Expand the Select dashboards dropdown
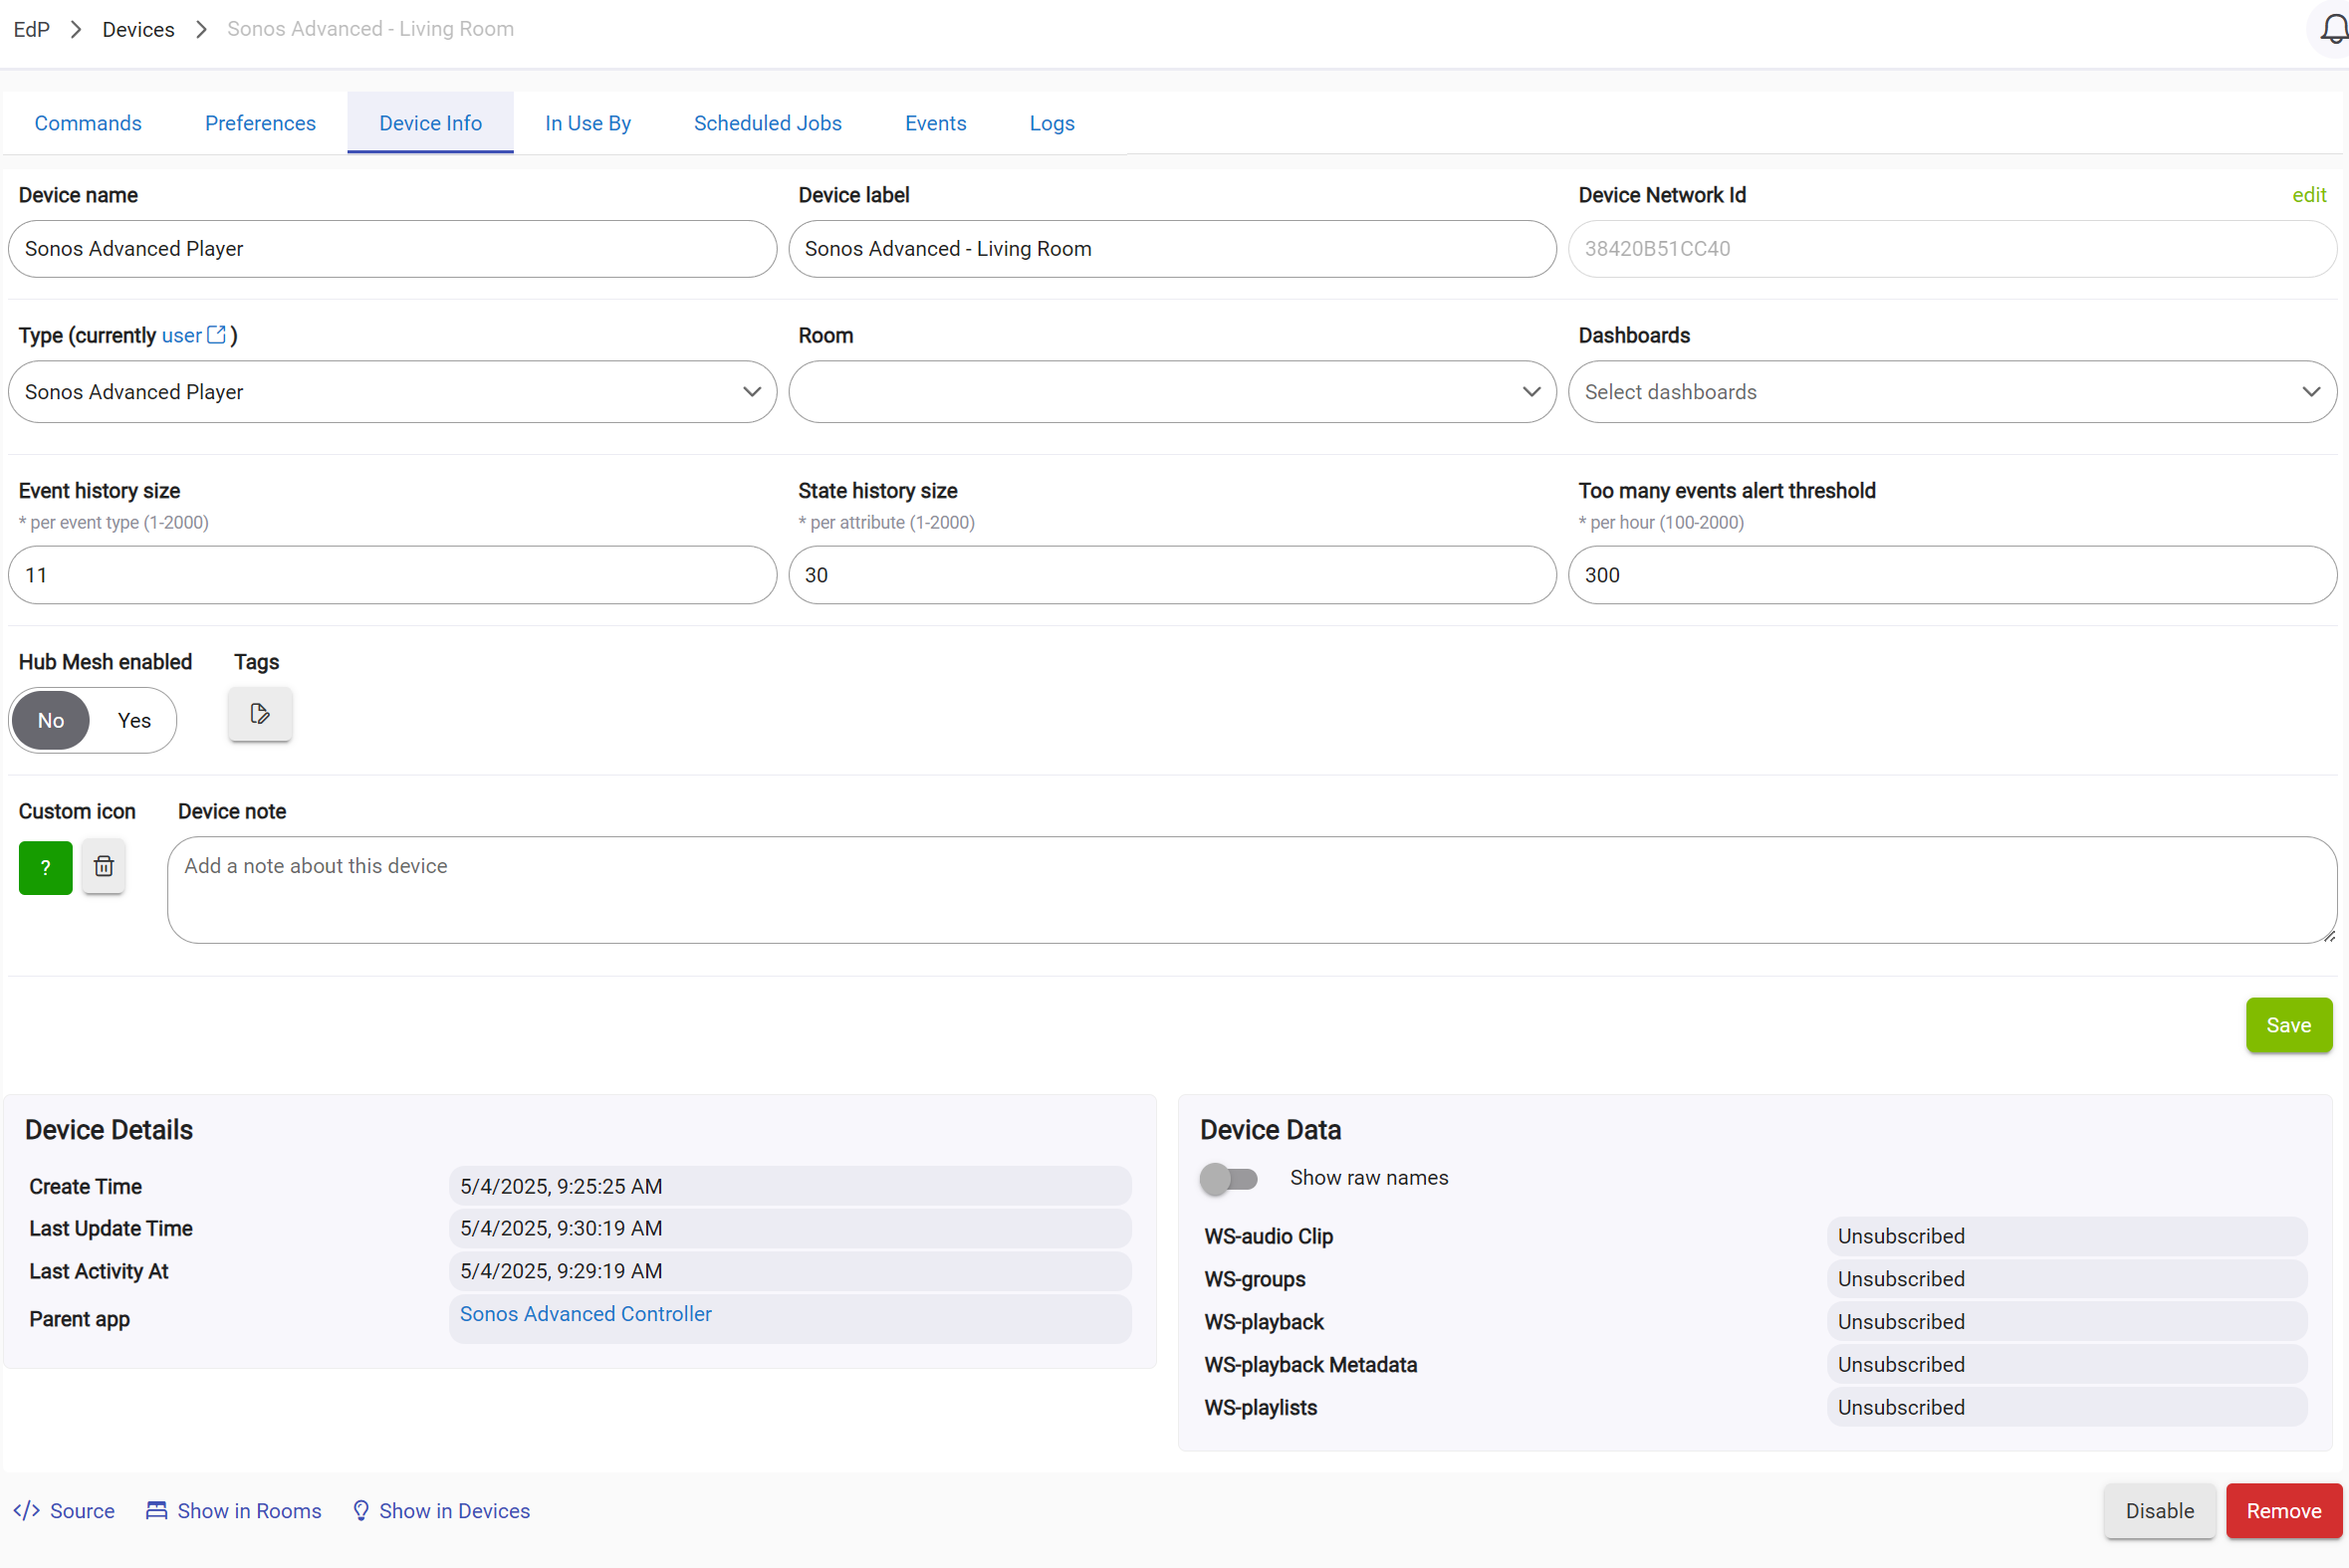2349x1568 pixels. 1952,392
